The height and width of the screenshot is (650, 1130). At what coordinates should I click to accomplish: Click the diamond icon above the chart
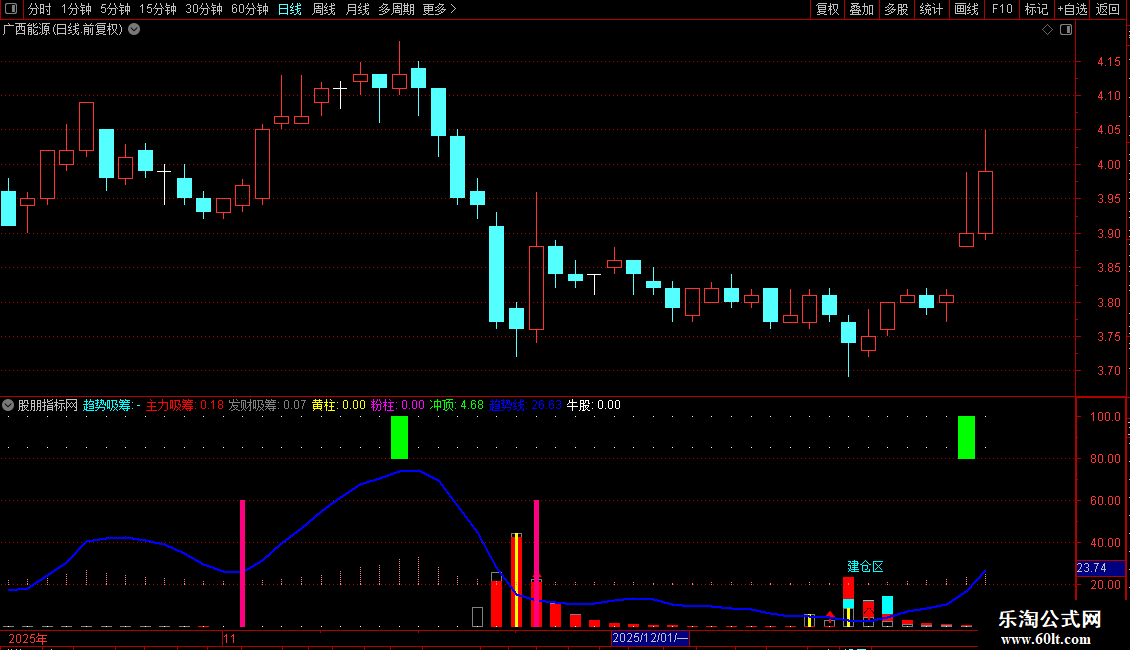click(1047, 30)
